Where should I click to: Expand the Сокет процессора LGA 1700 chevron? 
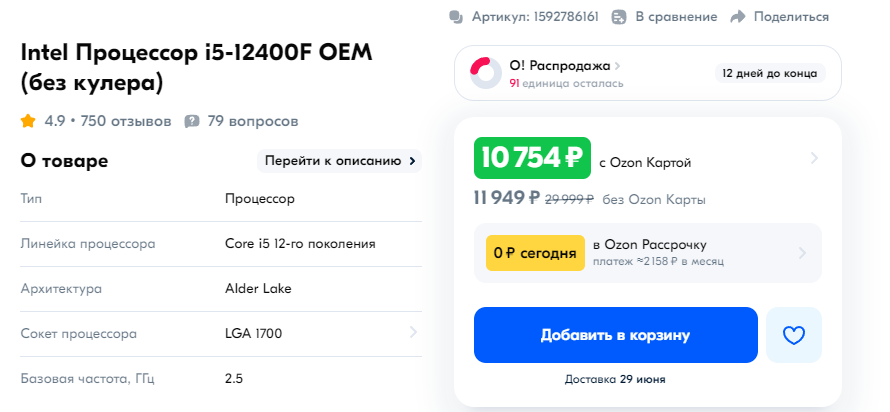pos(413,333)
